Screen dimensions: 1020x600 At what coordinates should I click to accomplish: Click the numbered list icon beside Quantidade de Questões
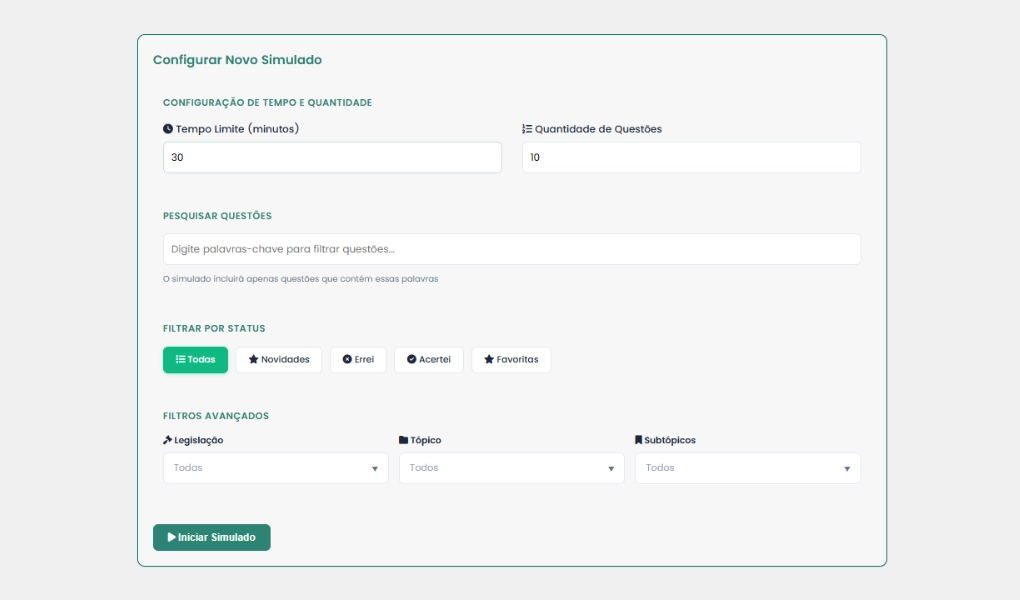pyautogui.click(x=527, y=129)
